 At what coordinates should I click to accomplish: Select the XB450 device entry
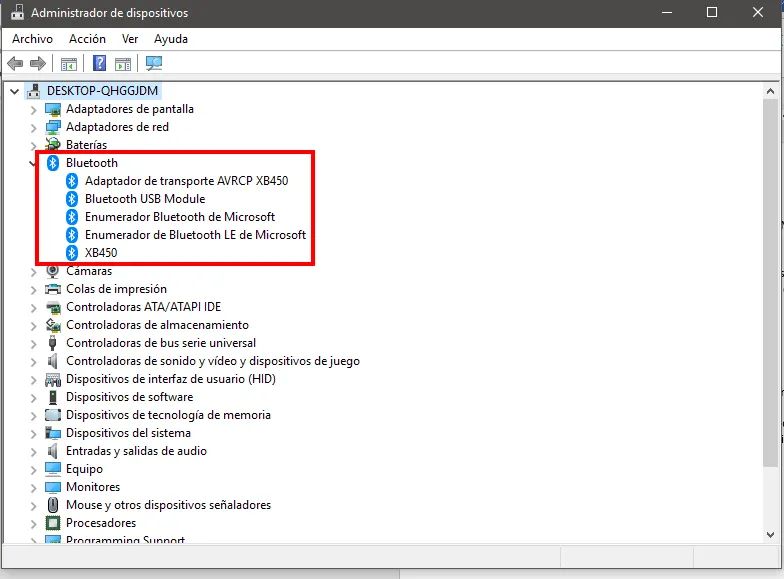[101, 253]
